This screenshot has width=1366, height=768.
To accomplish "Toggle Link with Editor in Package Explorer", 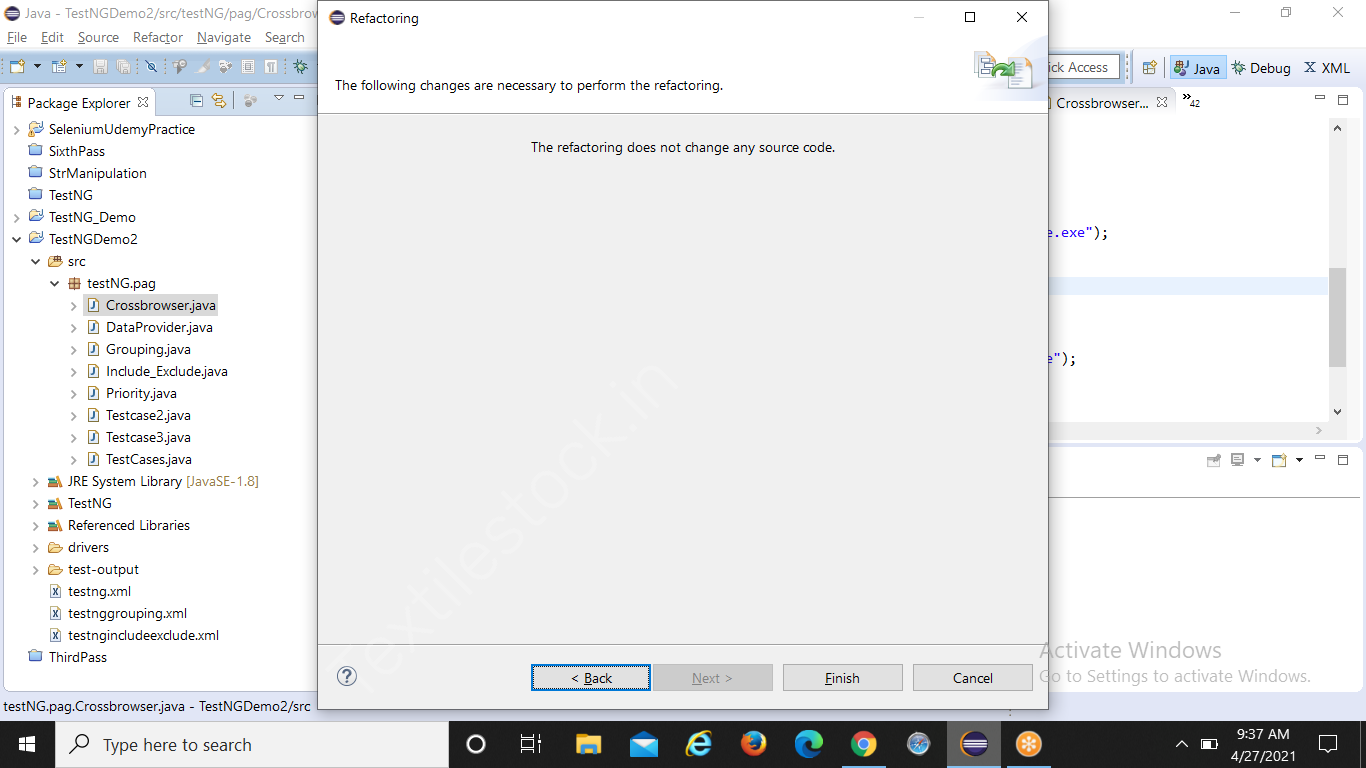I will pyautogui.click(x=219, y=101).
